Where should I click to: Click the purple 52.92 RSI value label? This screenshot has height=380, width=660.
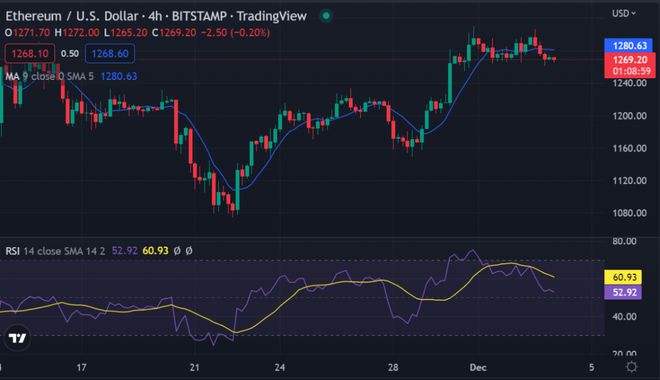click(623, 292)
